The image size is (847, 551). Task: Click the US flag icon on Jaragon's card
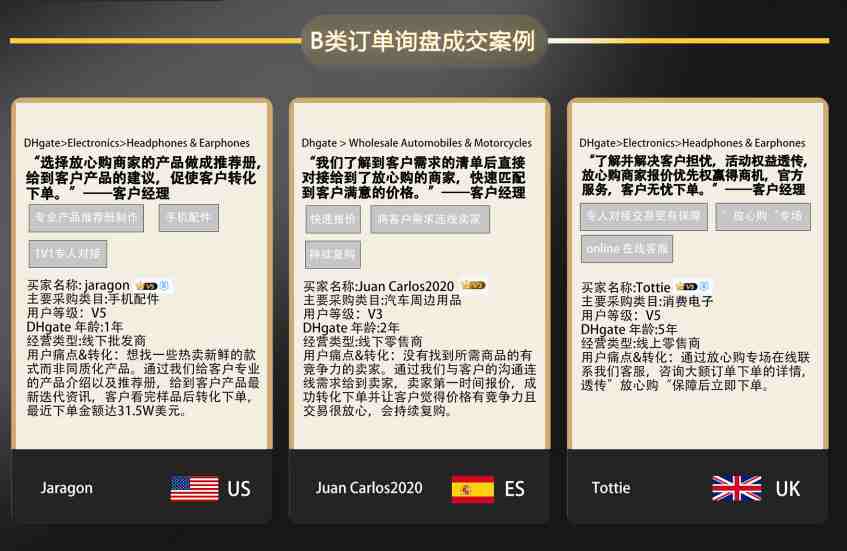pos(194,488)
